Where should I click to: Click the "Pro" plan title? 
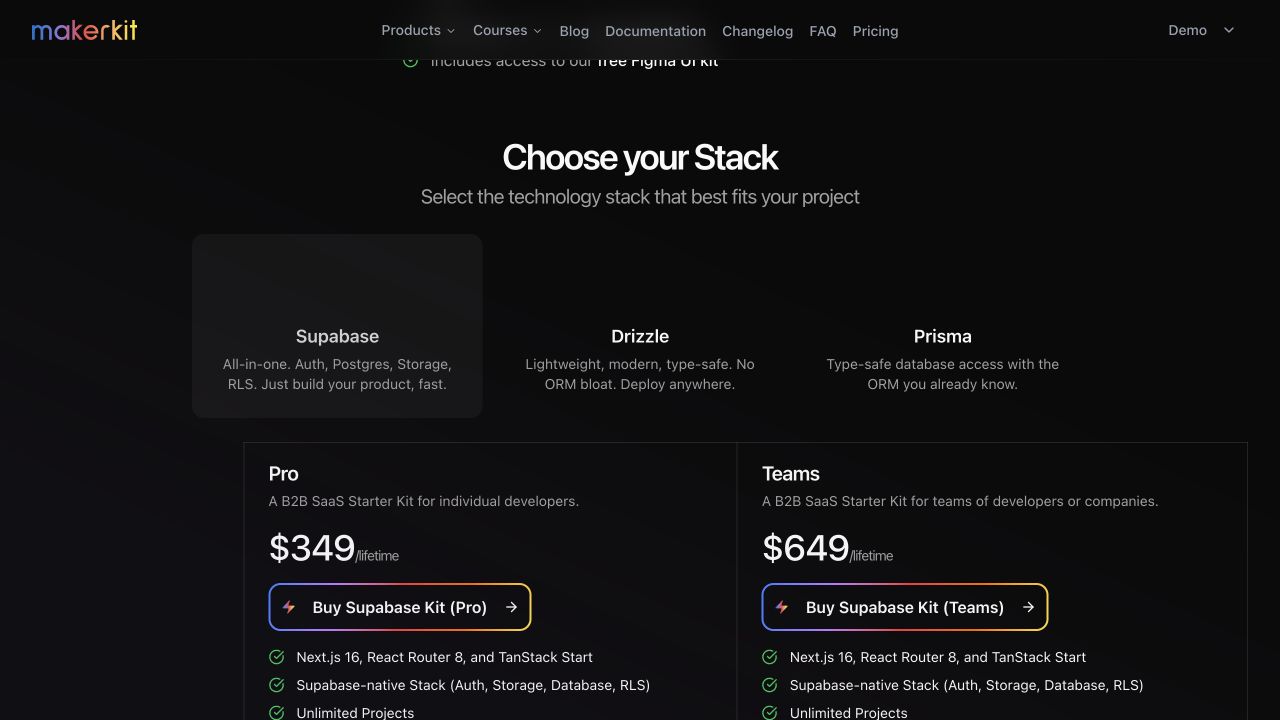[284, 474]
